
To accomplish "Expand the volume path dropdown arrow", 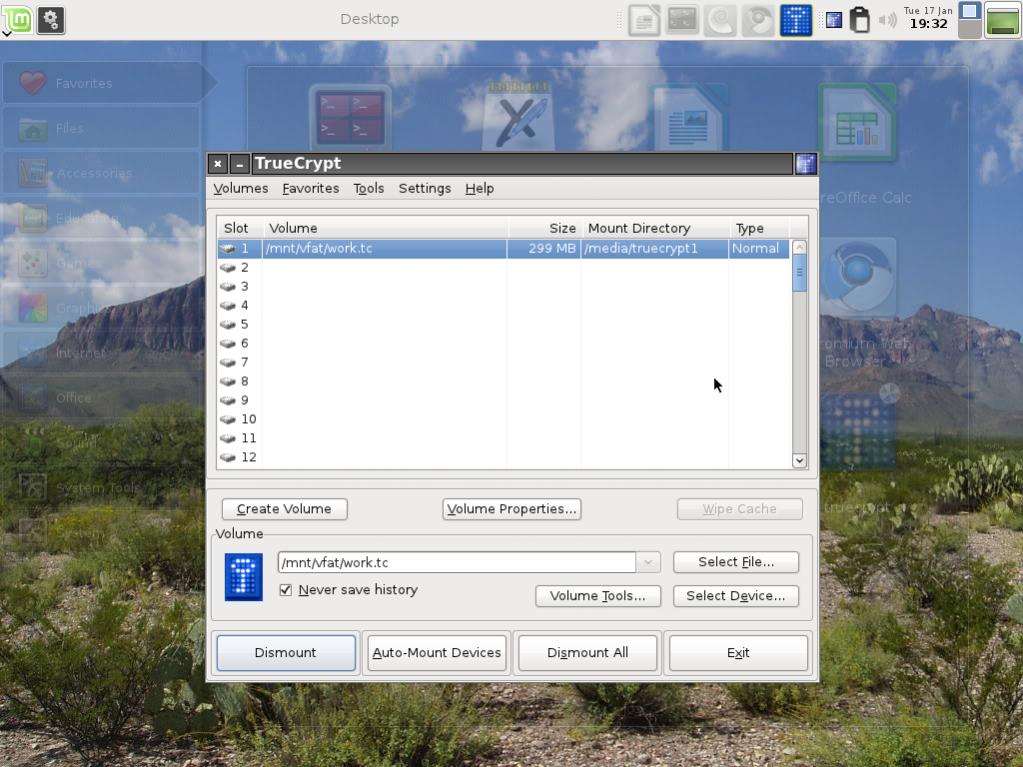I will pos(648,563).
